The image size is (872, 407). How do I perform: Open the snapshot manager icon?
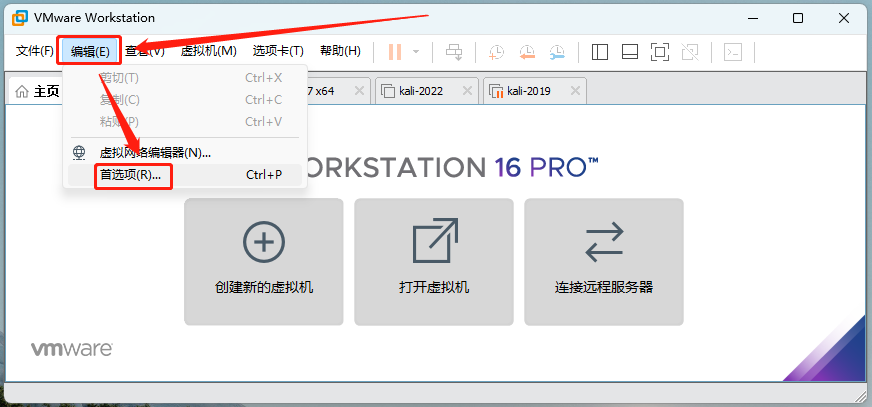tap(557, 52)
